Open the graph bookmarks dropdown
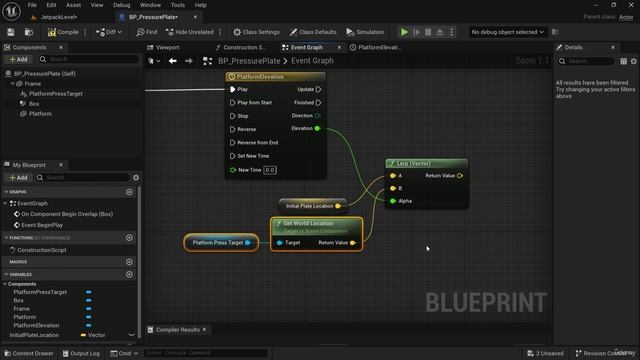This screenshot has height=360, width=640. tap(154, 61)
